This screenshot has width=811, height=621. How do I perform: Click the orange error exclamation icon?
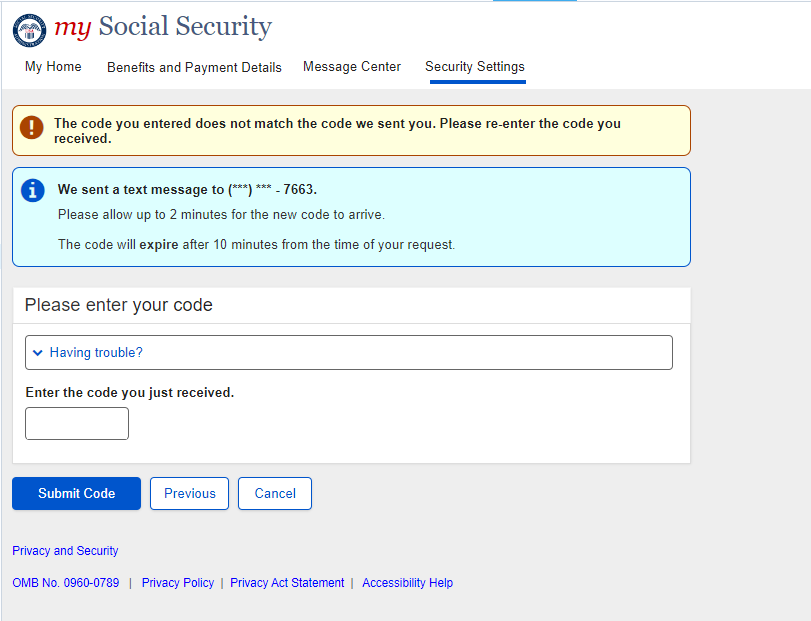click(32, 127)
